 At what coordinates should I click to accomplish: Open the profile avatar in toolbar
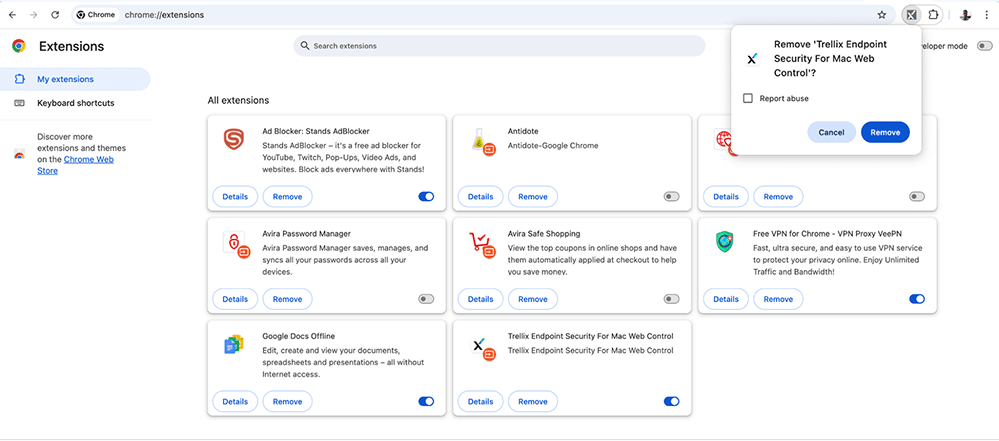click(x=966, y=15)
